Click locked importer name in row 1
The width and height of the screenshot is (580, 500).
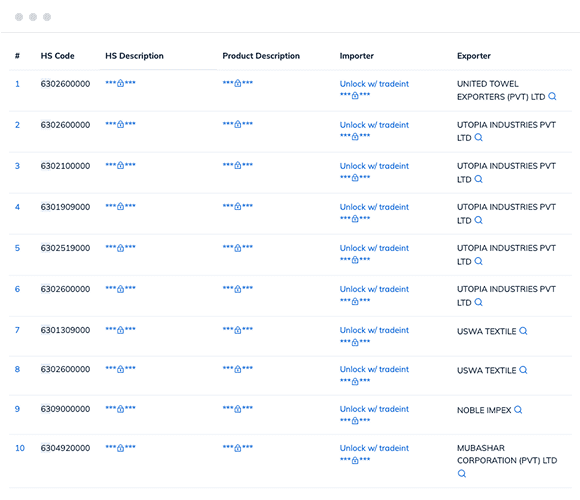tap(355, 95)
